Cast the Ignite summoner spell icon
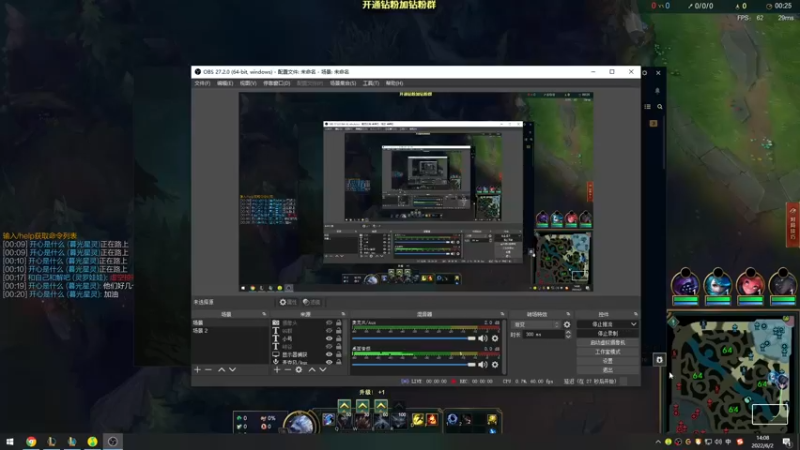This screenshot has width=800, height=450. [432, 419]
